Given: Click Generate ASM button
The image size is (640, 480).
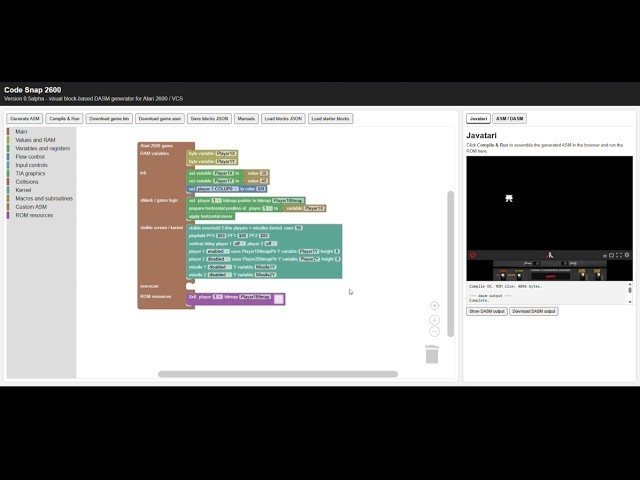Looking at the screenshot, I should [24, 119].
